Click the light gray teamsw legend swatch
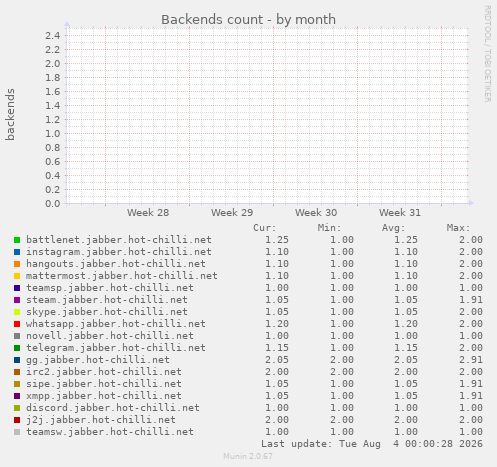Image resolution: width=497 pixels, height=467 pixels. [17, 432]
